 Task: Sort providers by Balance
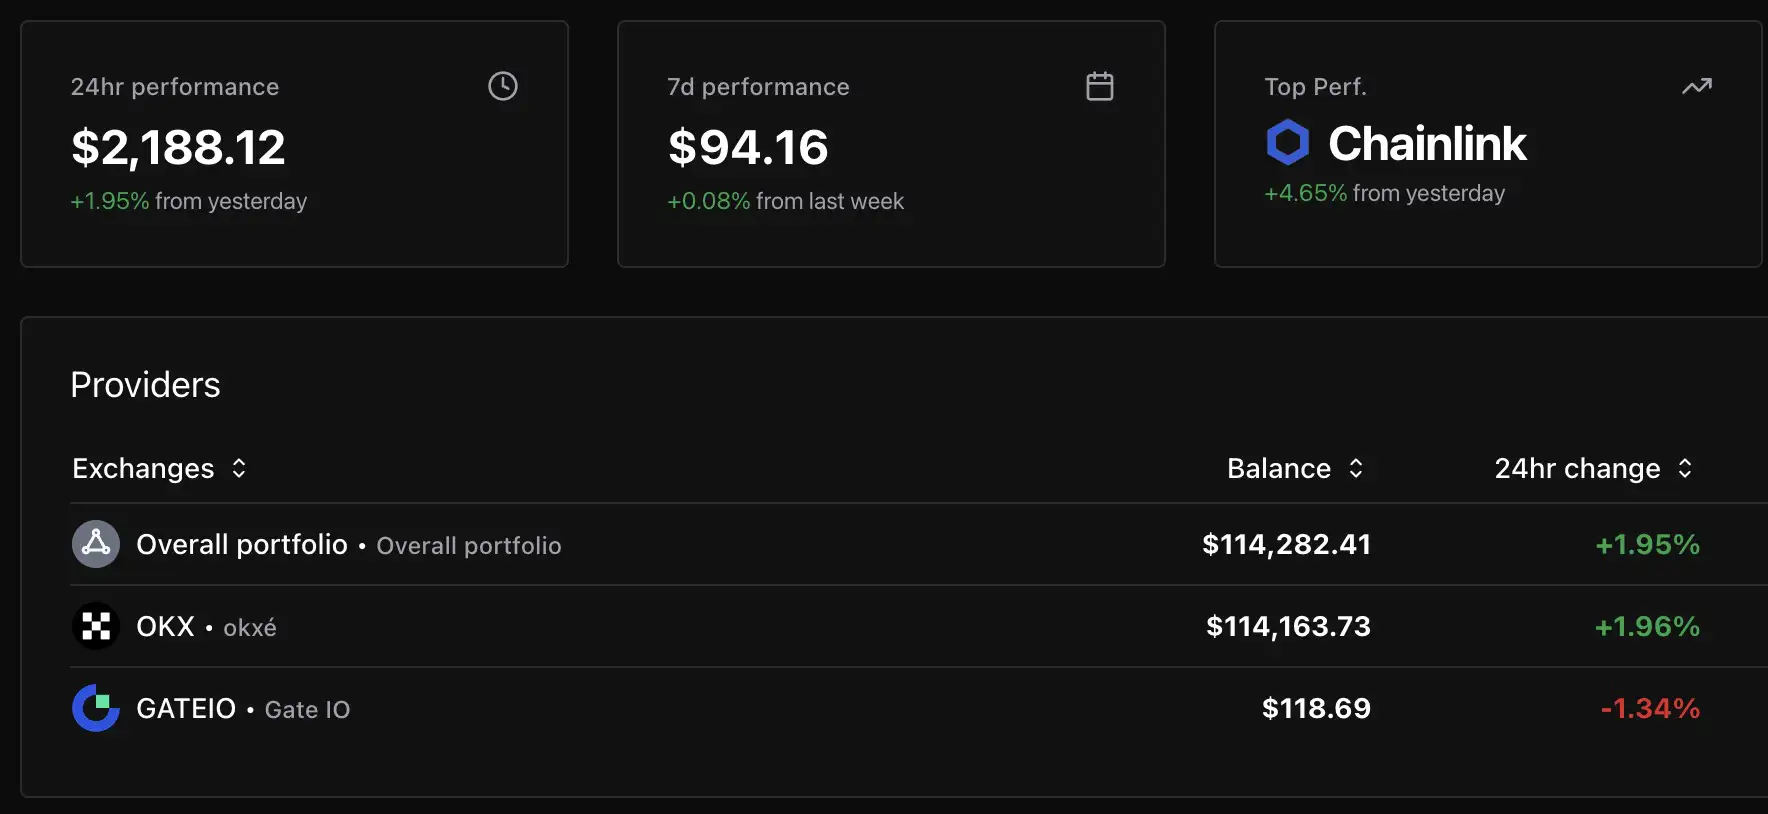point(1356,468)
